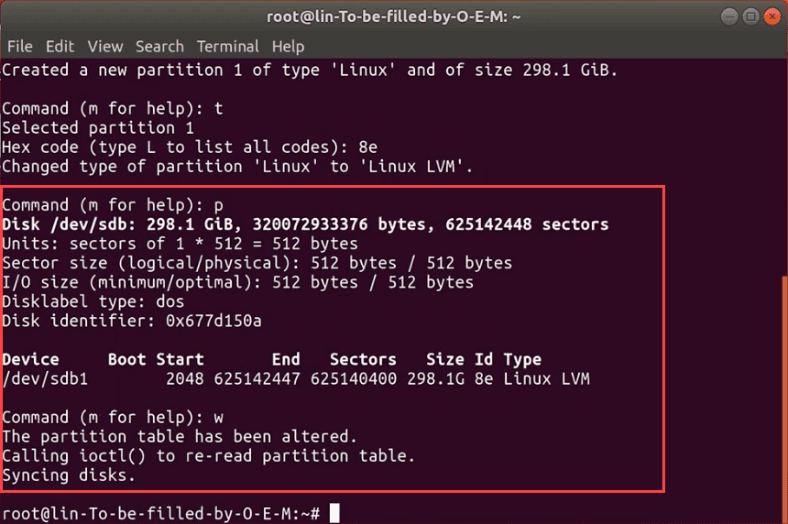Open the View menu

click(x=105, y=46)
